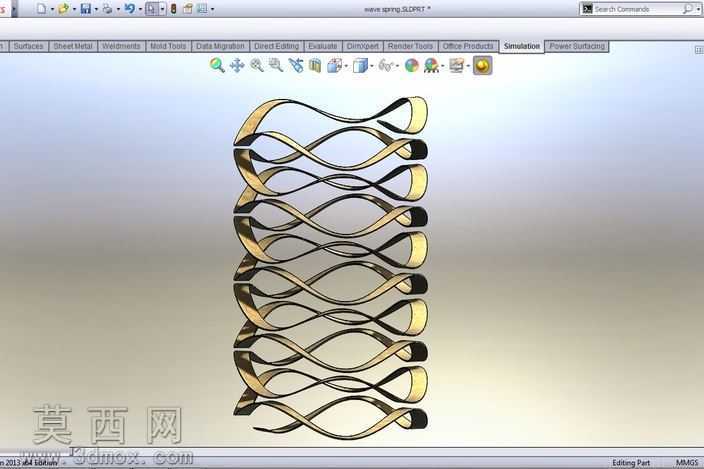Open a file with the Open icon
The image size is (704, 469).
point(63,9)
